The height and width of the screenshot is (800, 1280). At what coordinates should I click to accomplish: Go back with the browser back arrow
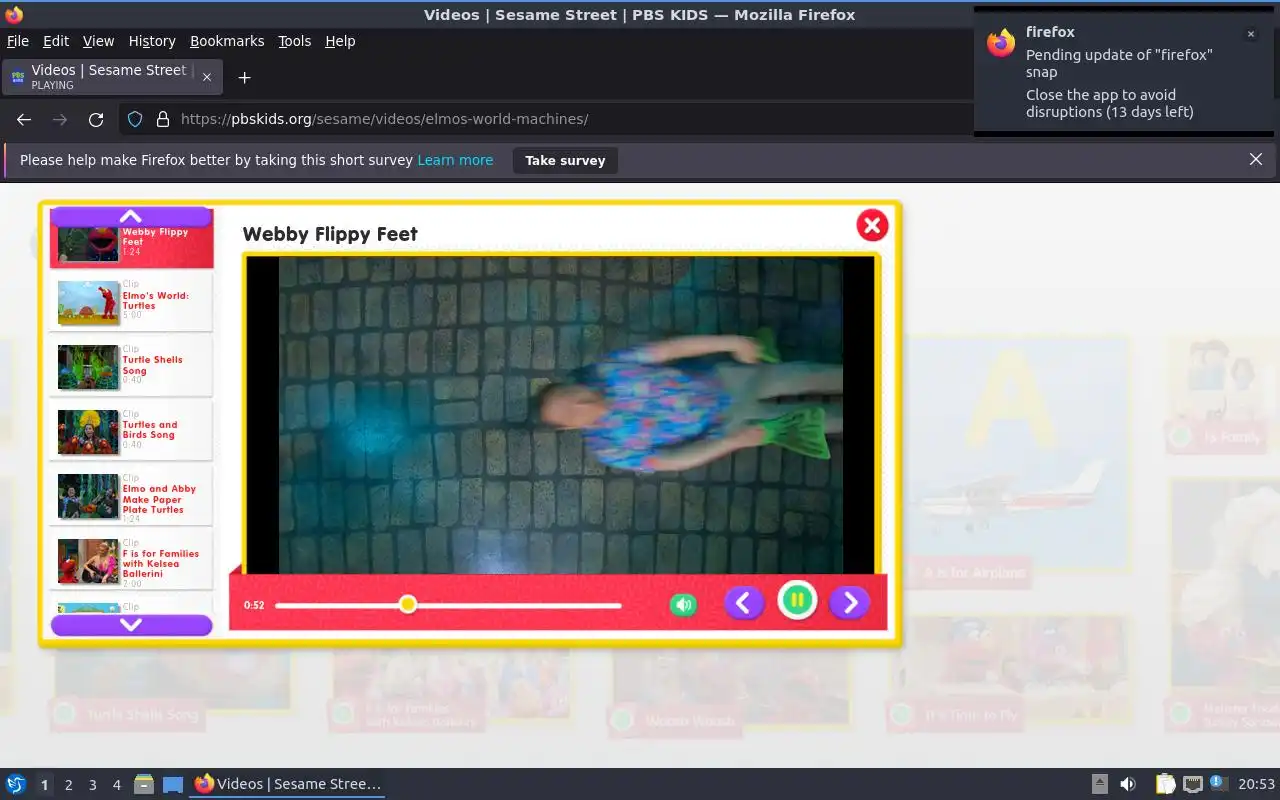point(24,119)
